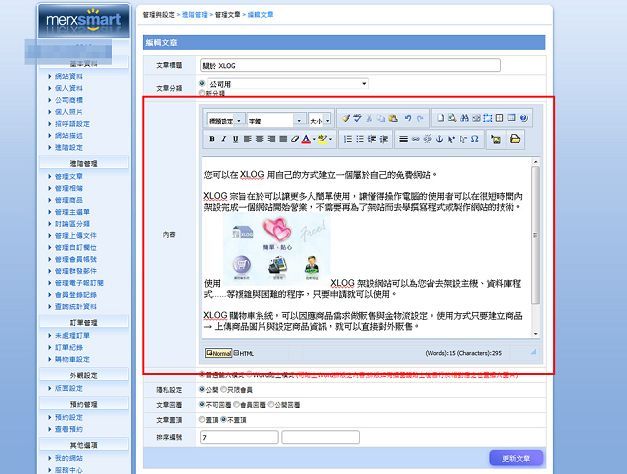This screenshot has width=627, height=474.
Task: Open highlight color dropdown arrow
Action: pos(330,139)
